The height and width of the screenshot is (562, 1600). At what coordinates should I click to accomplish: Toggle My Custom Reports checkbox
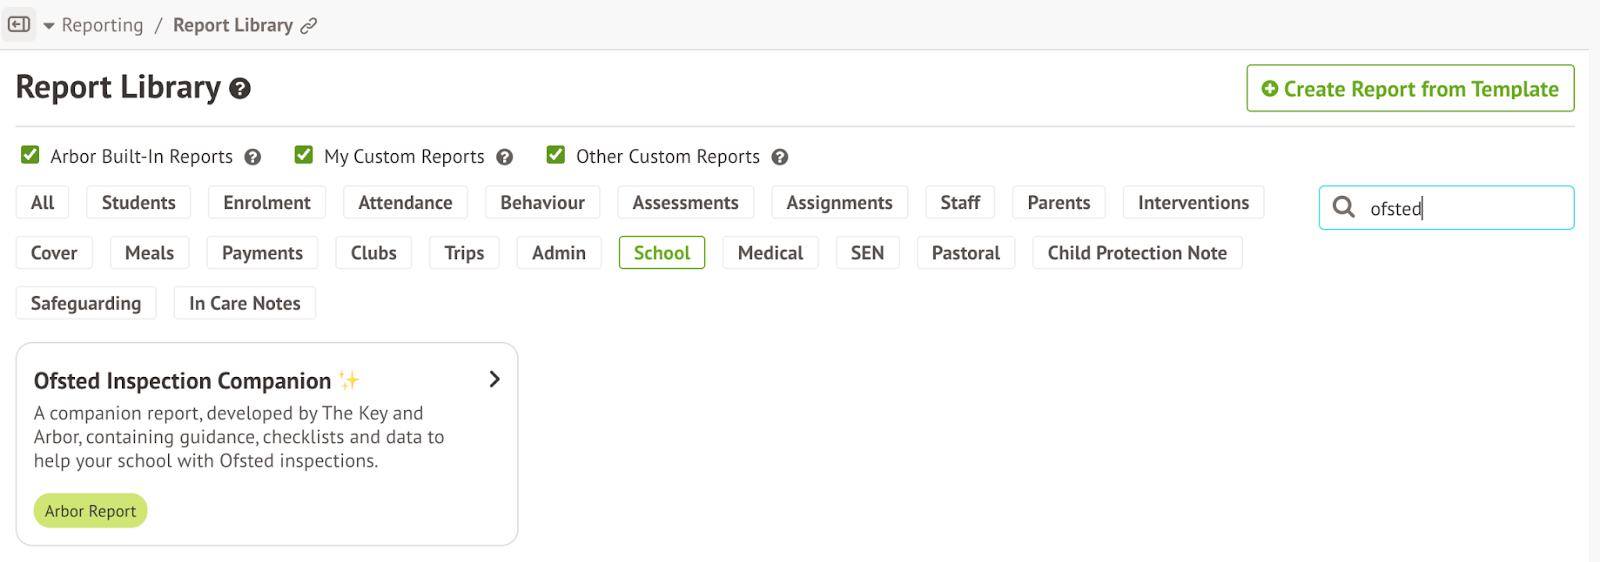304,155
